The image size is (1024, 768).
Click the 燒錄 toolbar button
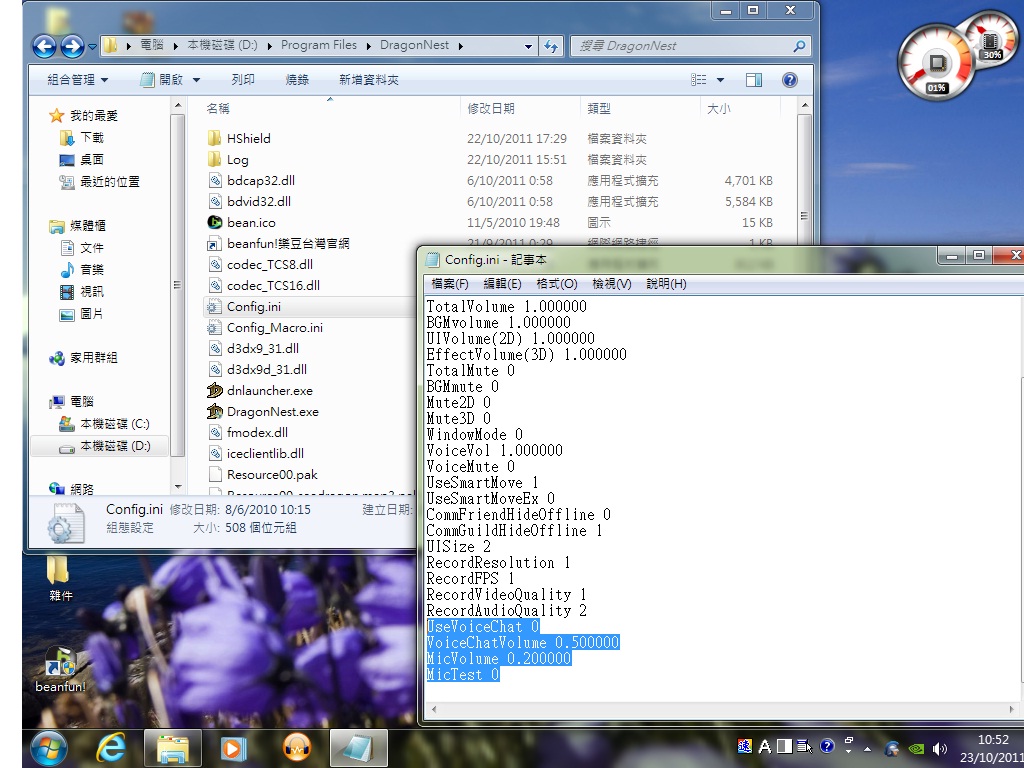click(x=296, y=80)
